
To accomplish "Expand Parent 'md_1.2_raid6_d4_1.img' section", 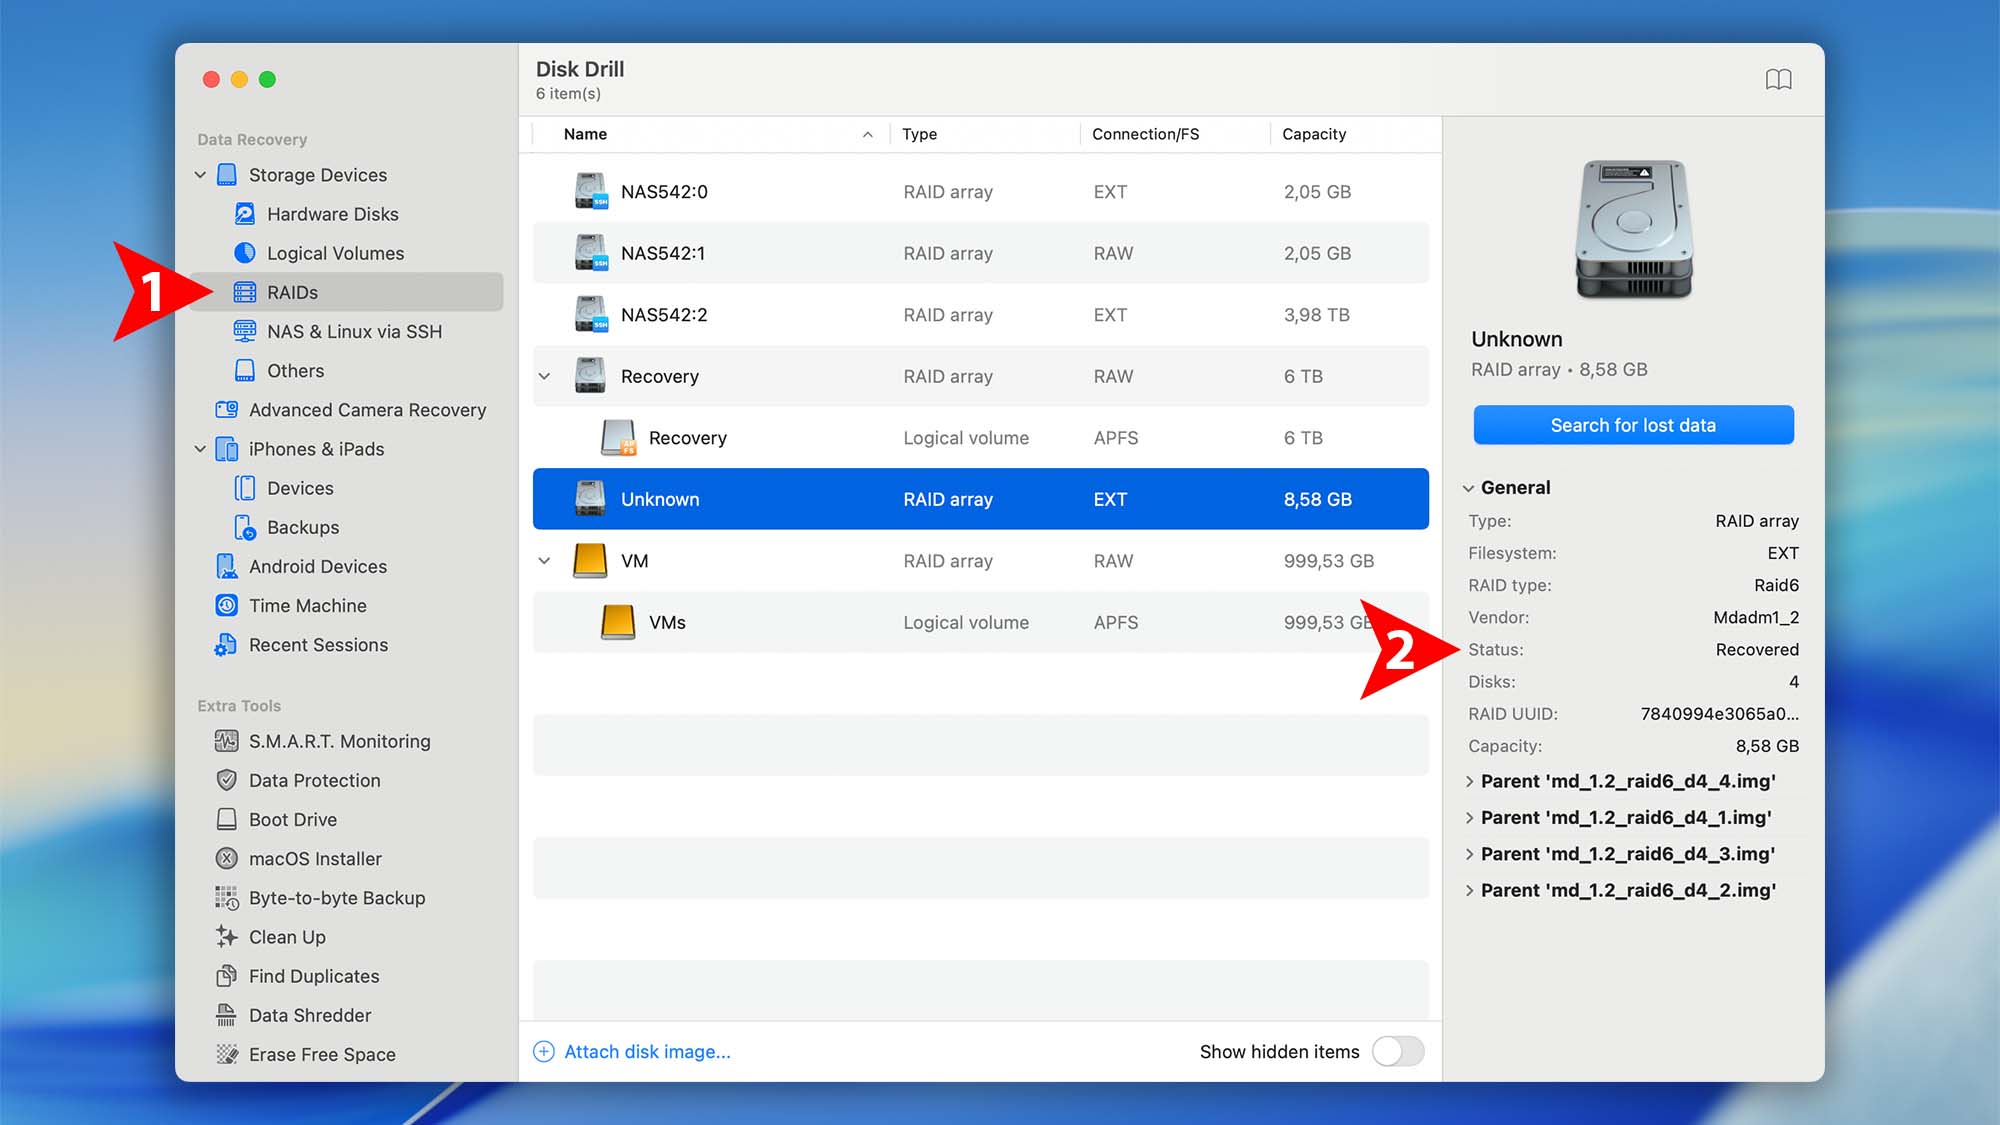I will 1469,818.
